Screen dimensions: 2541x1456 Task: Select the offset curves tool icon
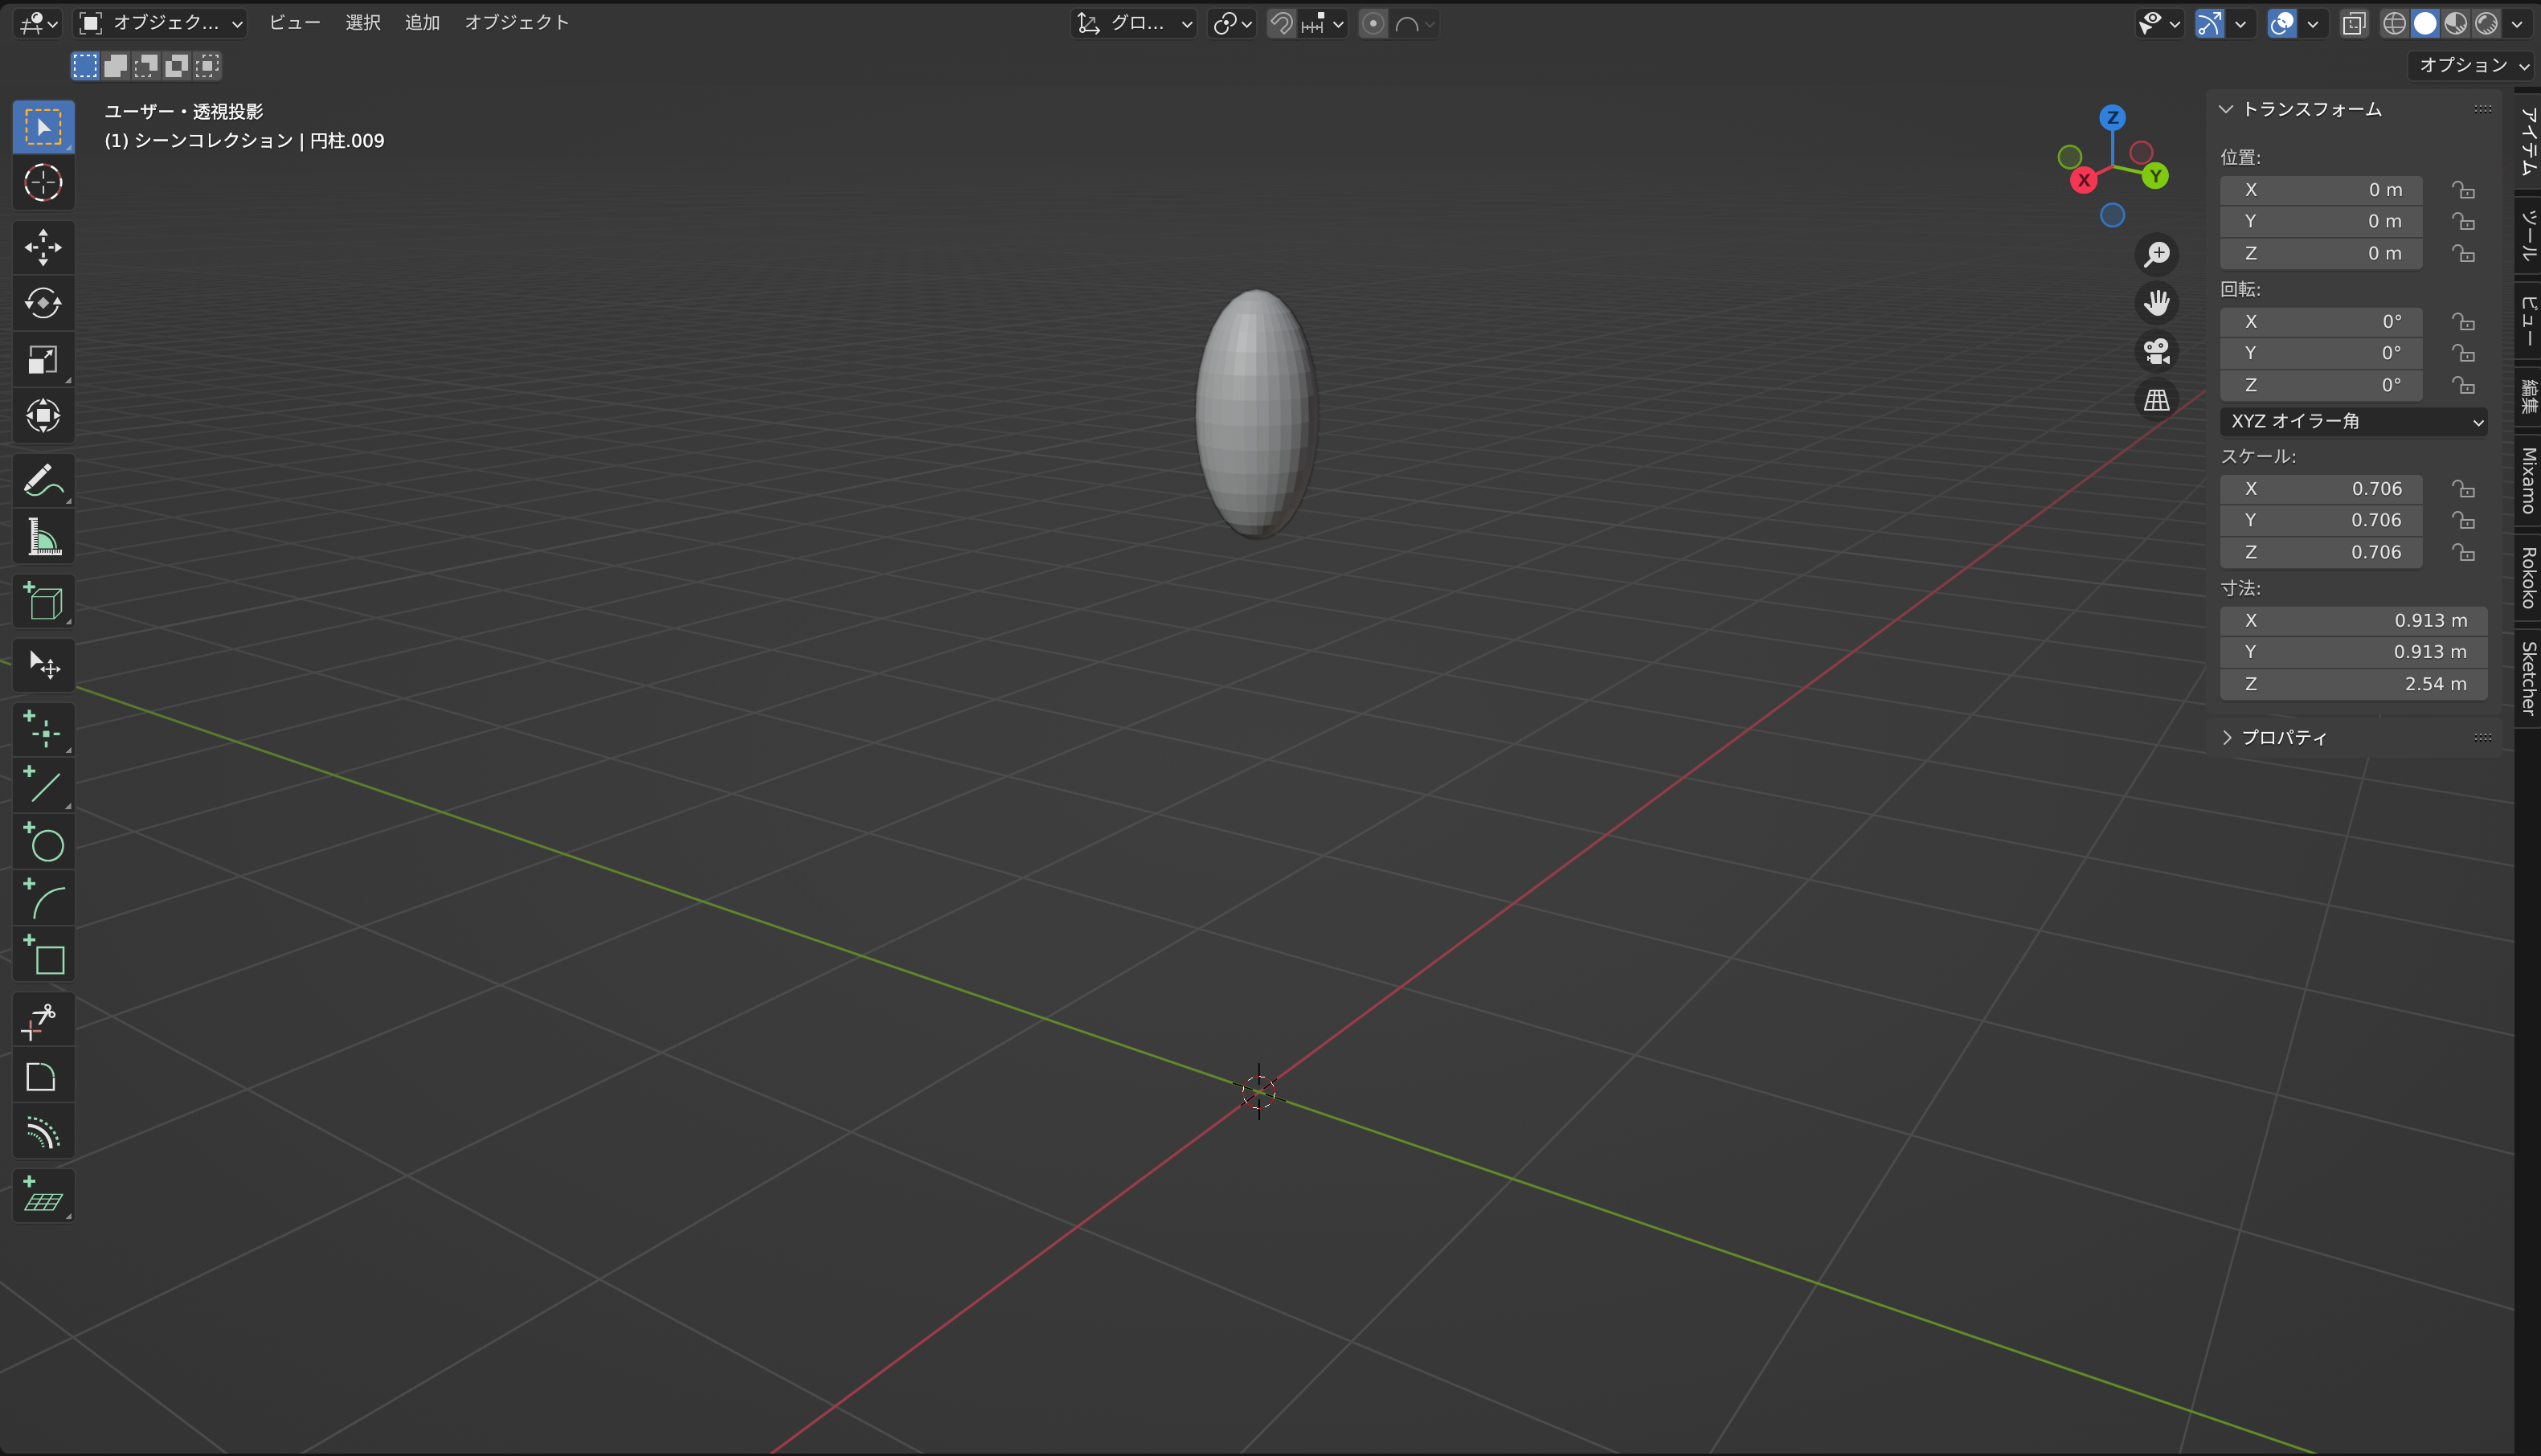click(43, 1131)
